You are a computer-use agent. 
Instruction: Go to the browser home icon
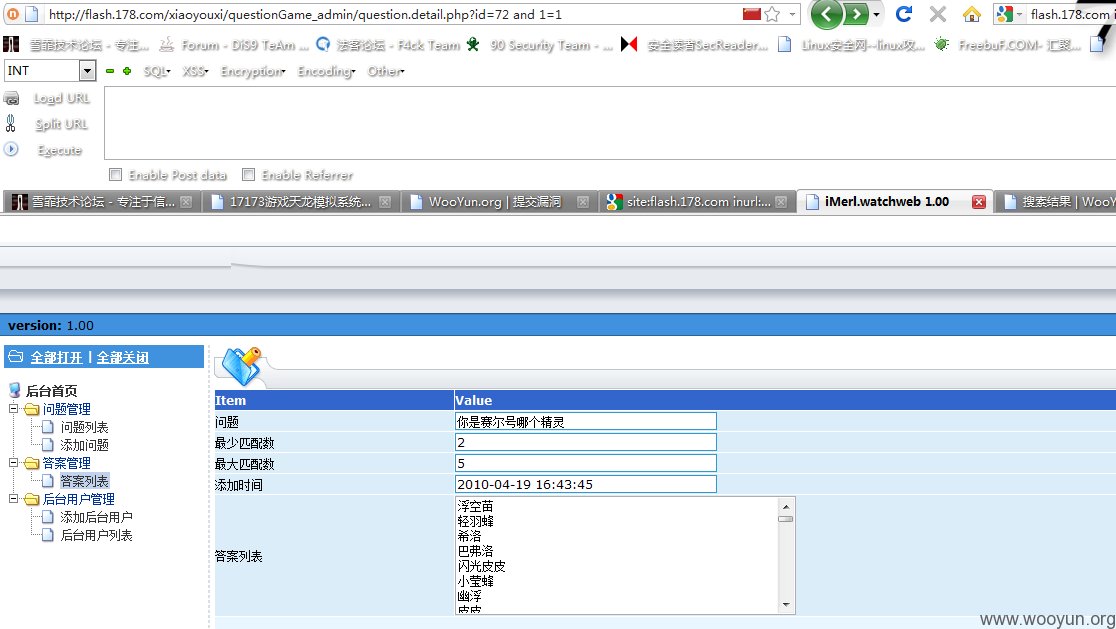pyautogui.click(x=972, y=14)
